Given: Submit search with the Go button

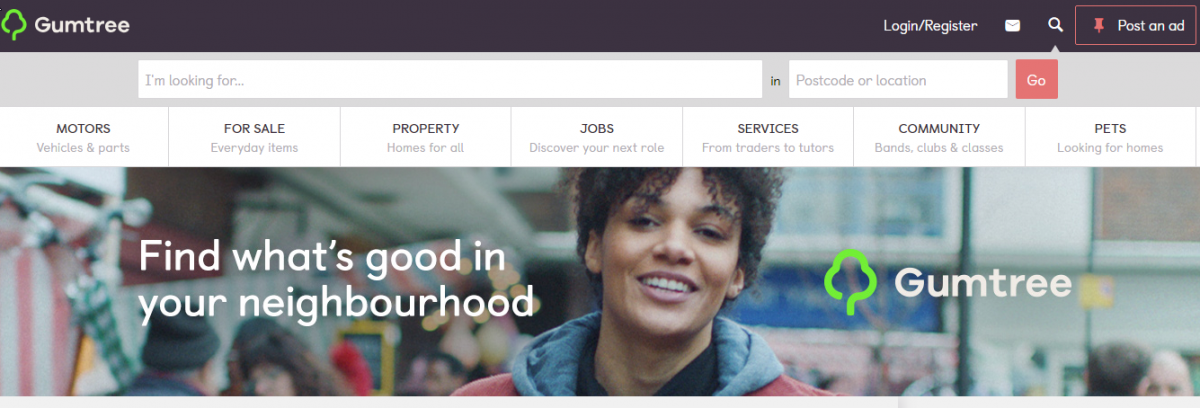Looking at the screenshot, I should 1036,80.
